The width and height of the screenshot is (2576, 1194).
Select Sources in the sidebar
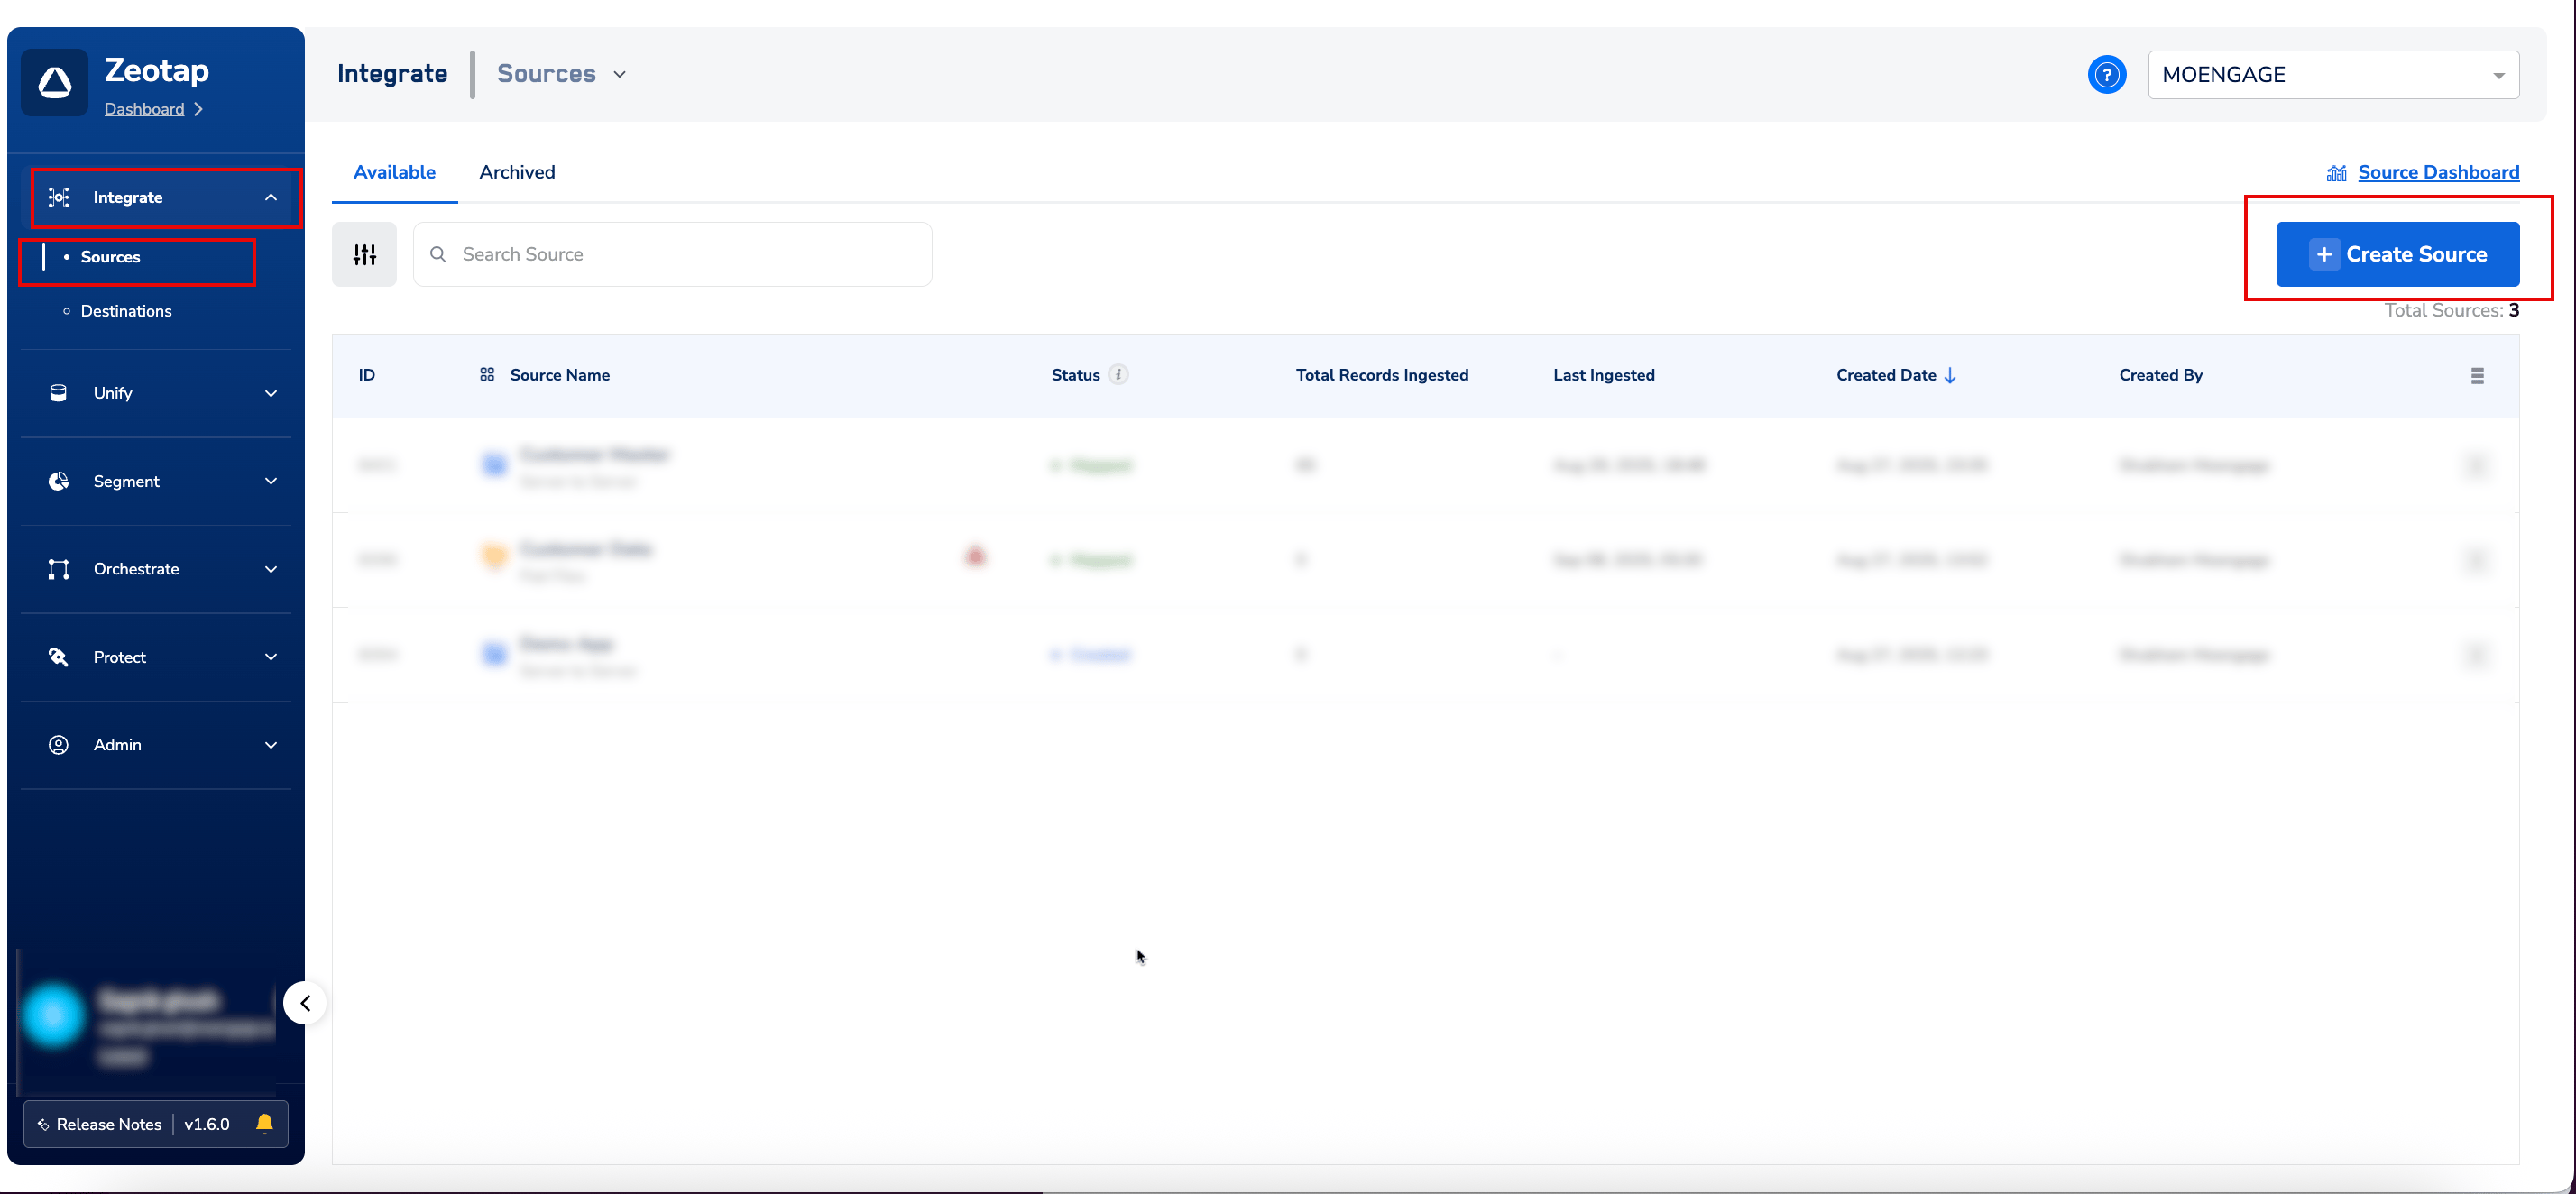click(110, 257)
